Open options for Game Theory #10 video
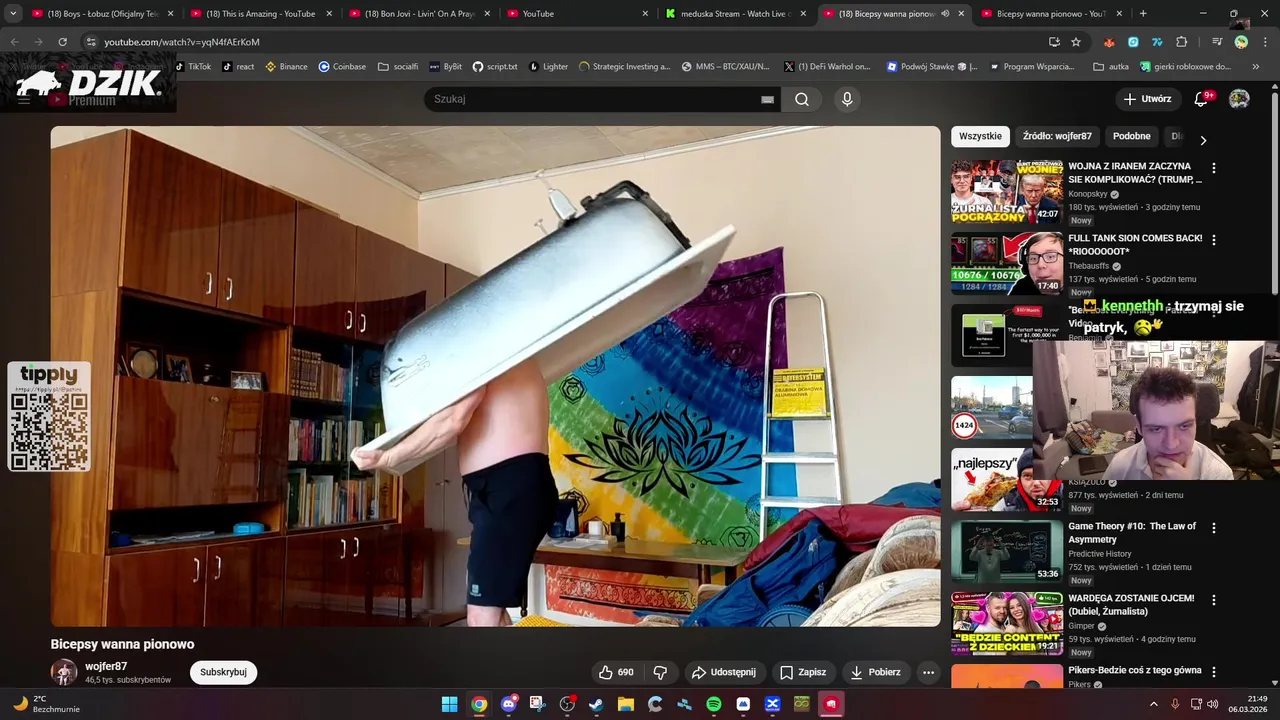Viewport: 1280px width, 720px height. tap(1214, 528)
